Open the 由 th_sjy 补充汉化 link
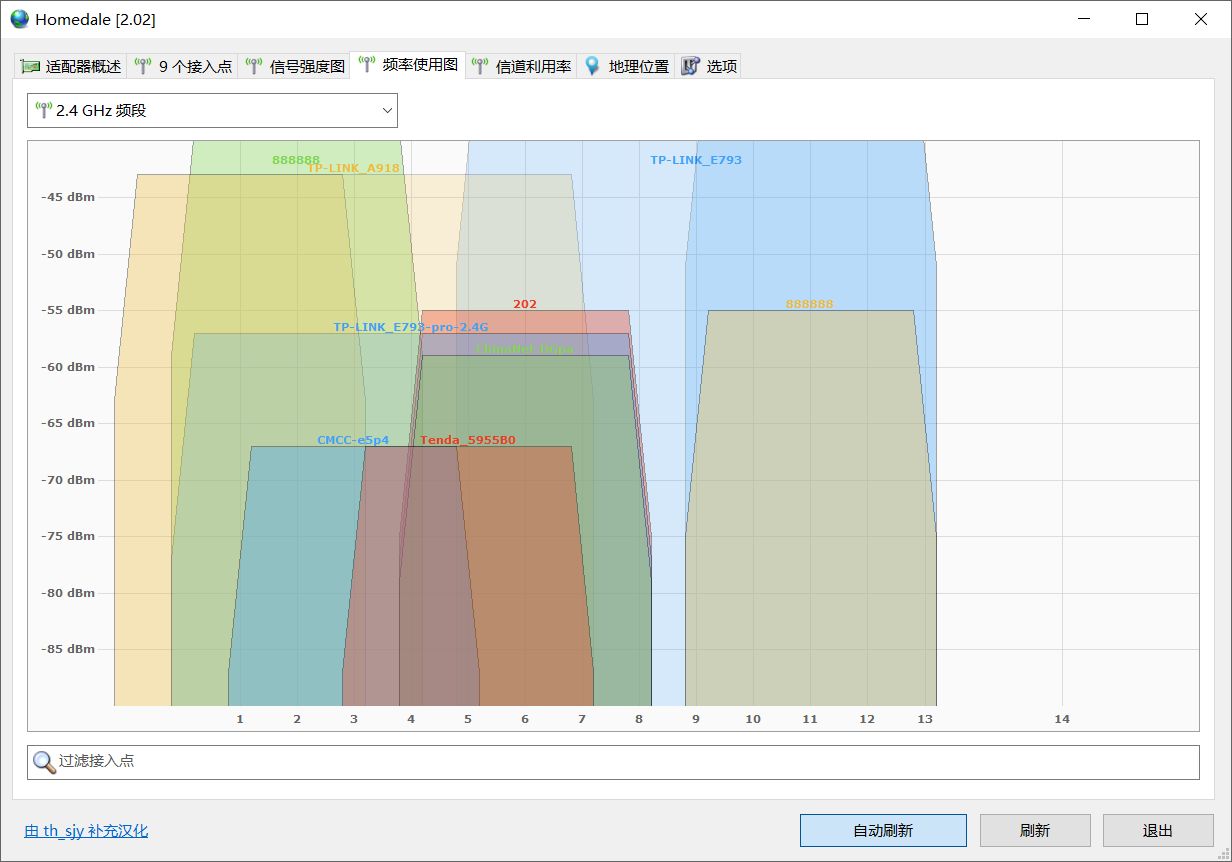1232x862 pixels. (86, 831)
